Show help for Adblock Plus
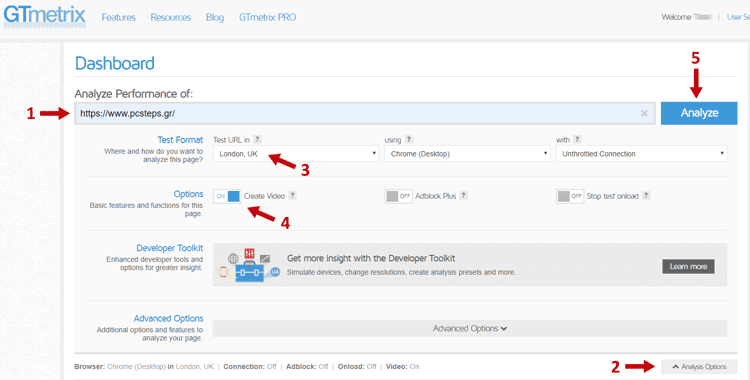The width and height of the screenshot is (750, 380). [x=463, y=195]
